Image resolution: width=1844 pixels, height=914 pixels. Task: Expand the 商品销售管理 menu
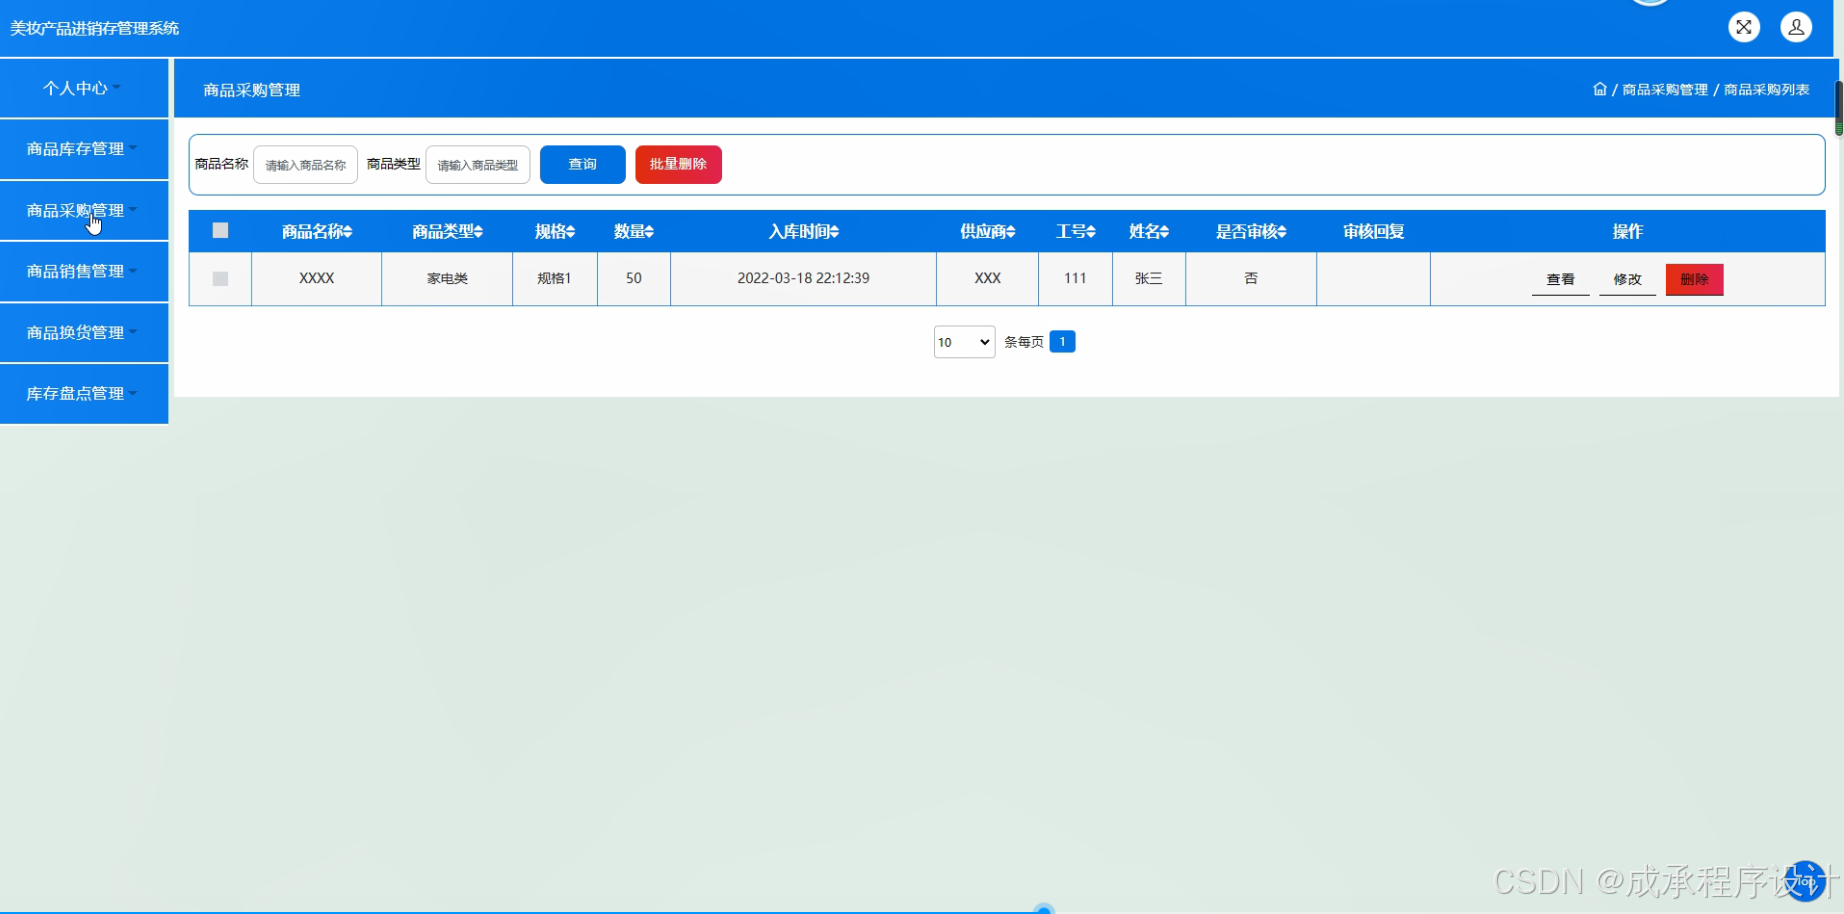click(x=82, y=271)
